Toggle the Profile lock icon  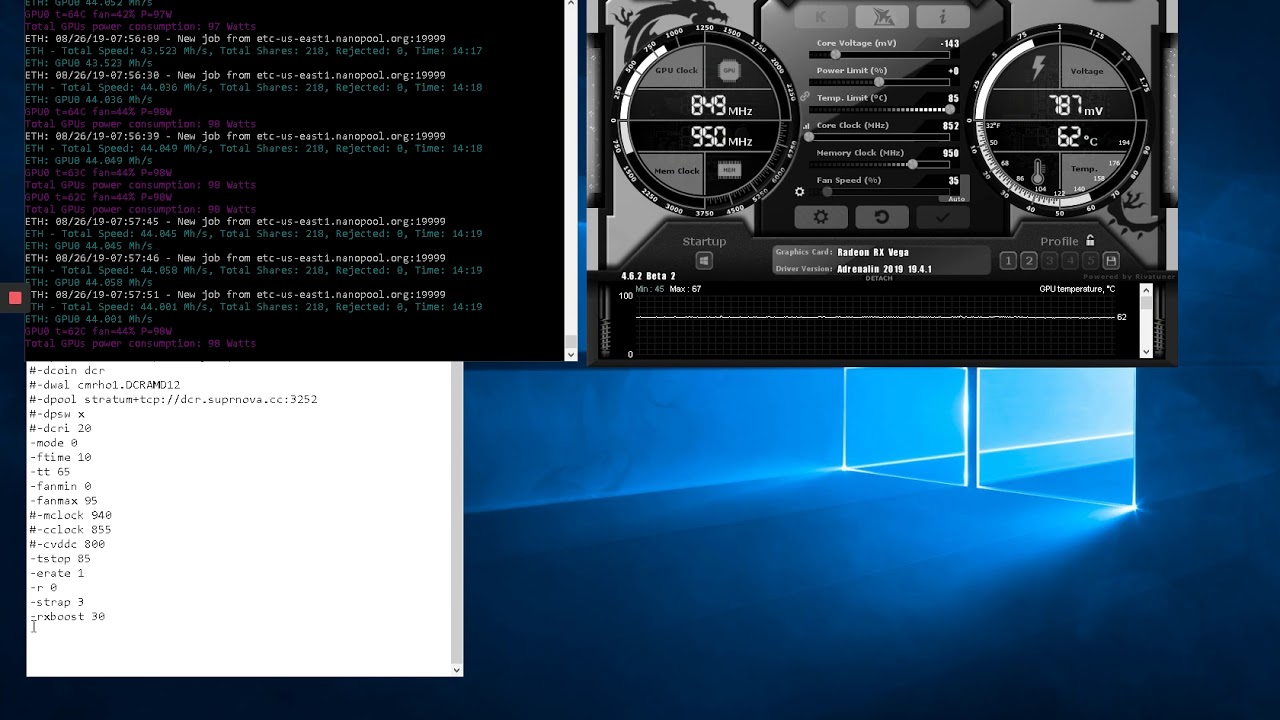(x=1090, y=241)
